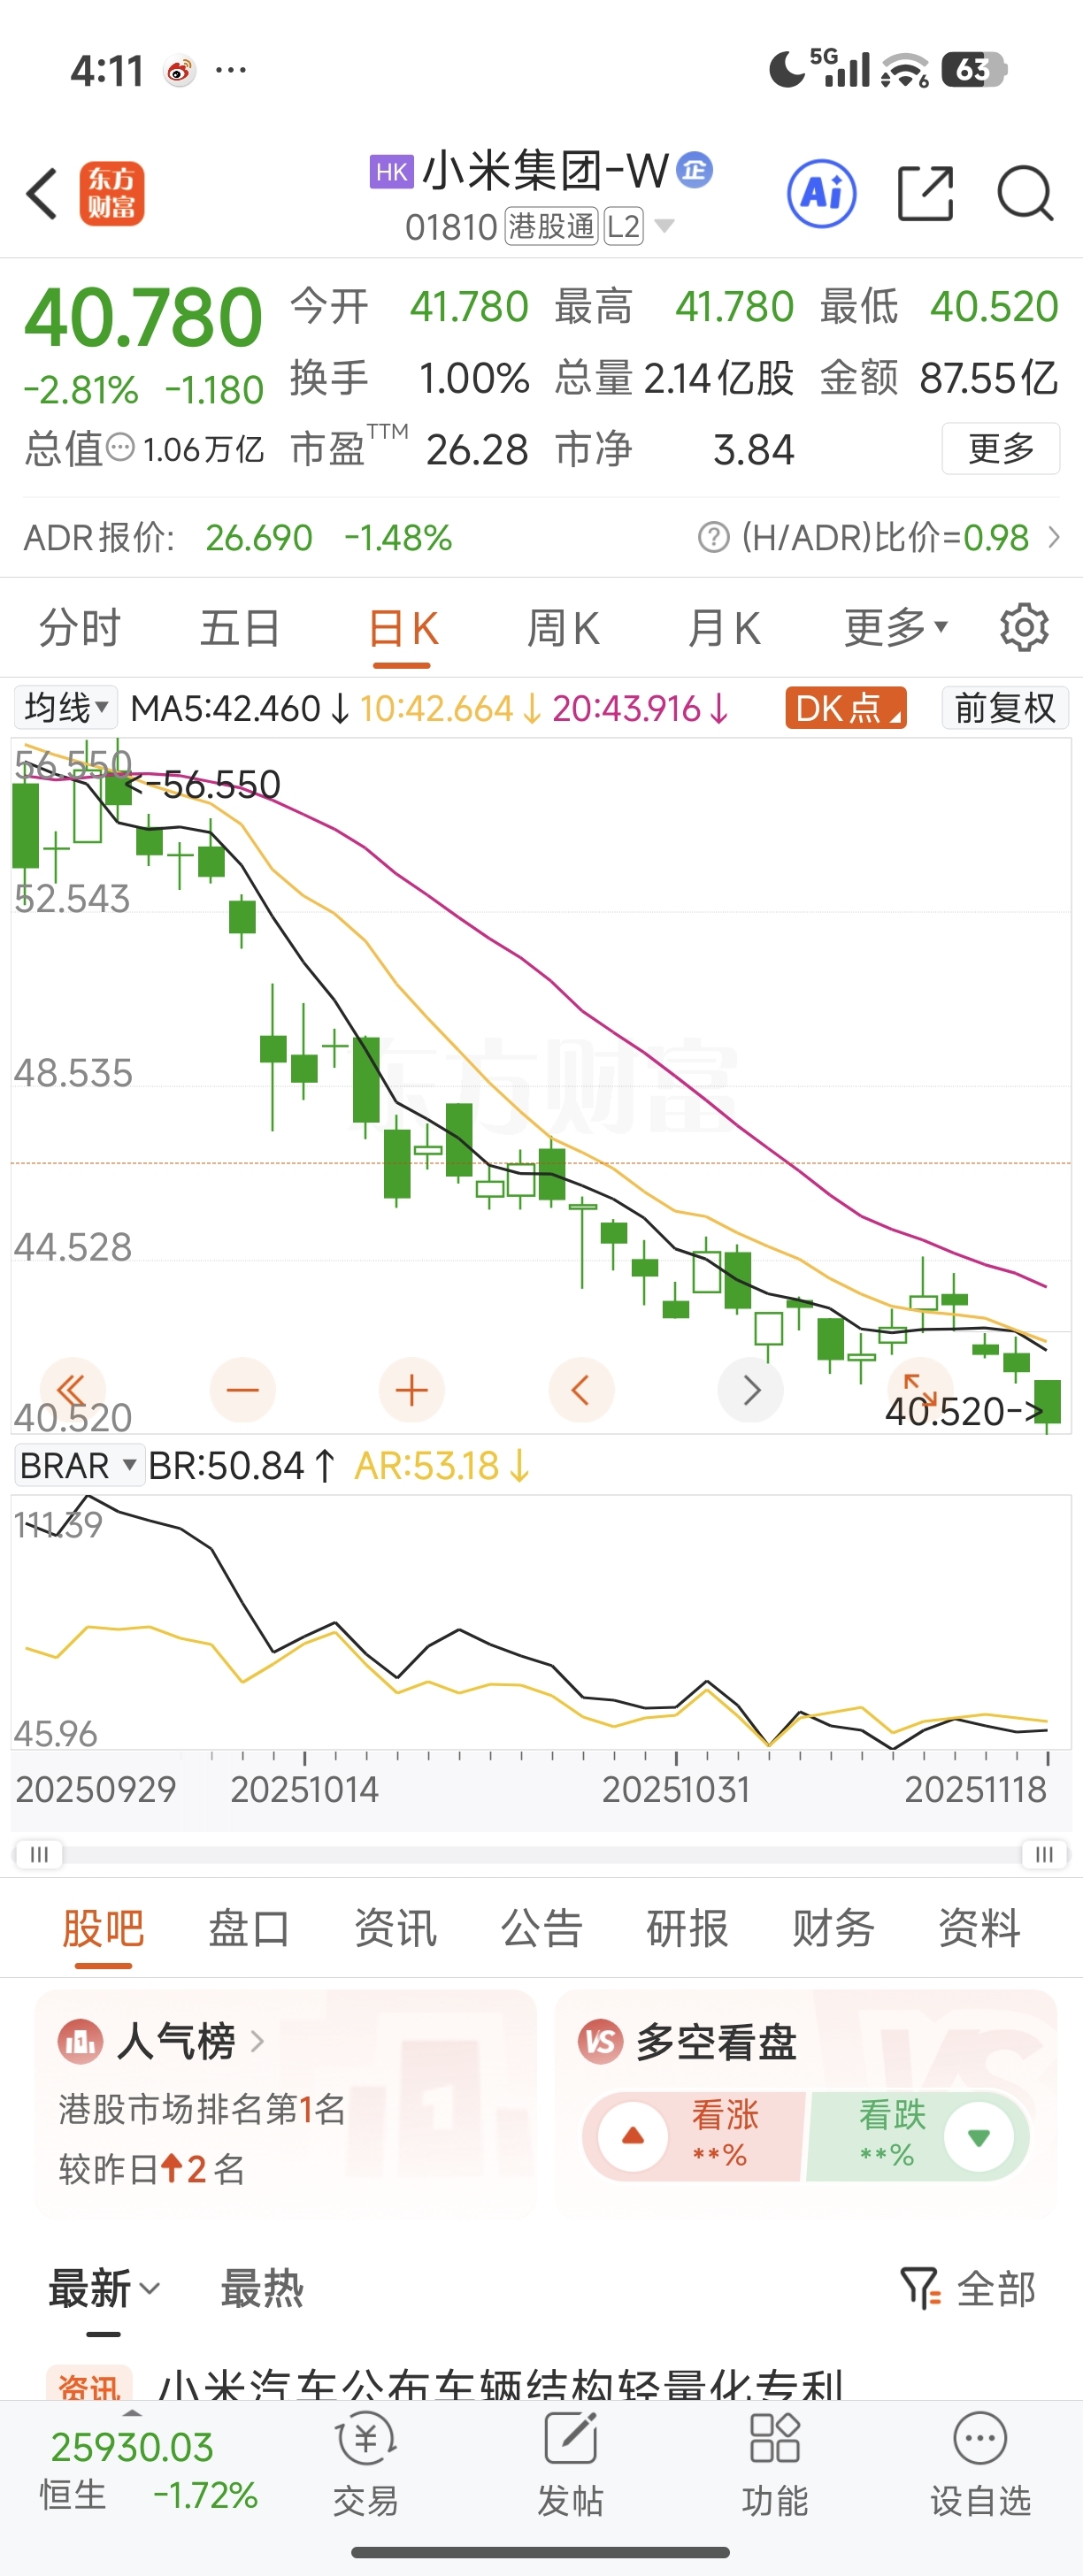Tap the 多空看盘 VS icon
Viewport: 1083px width, 2576px height.
[x=600, y=2041]
